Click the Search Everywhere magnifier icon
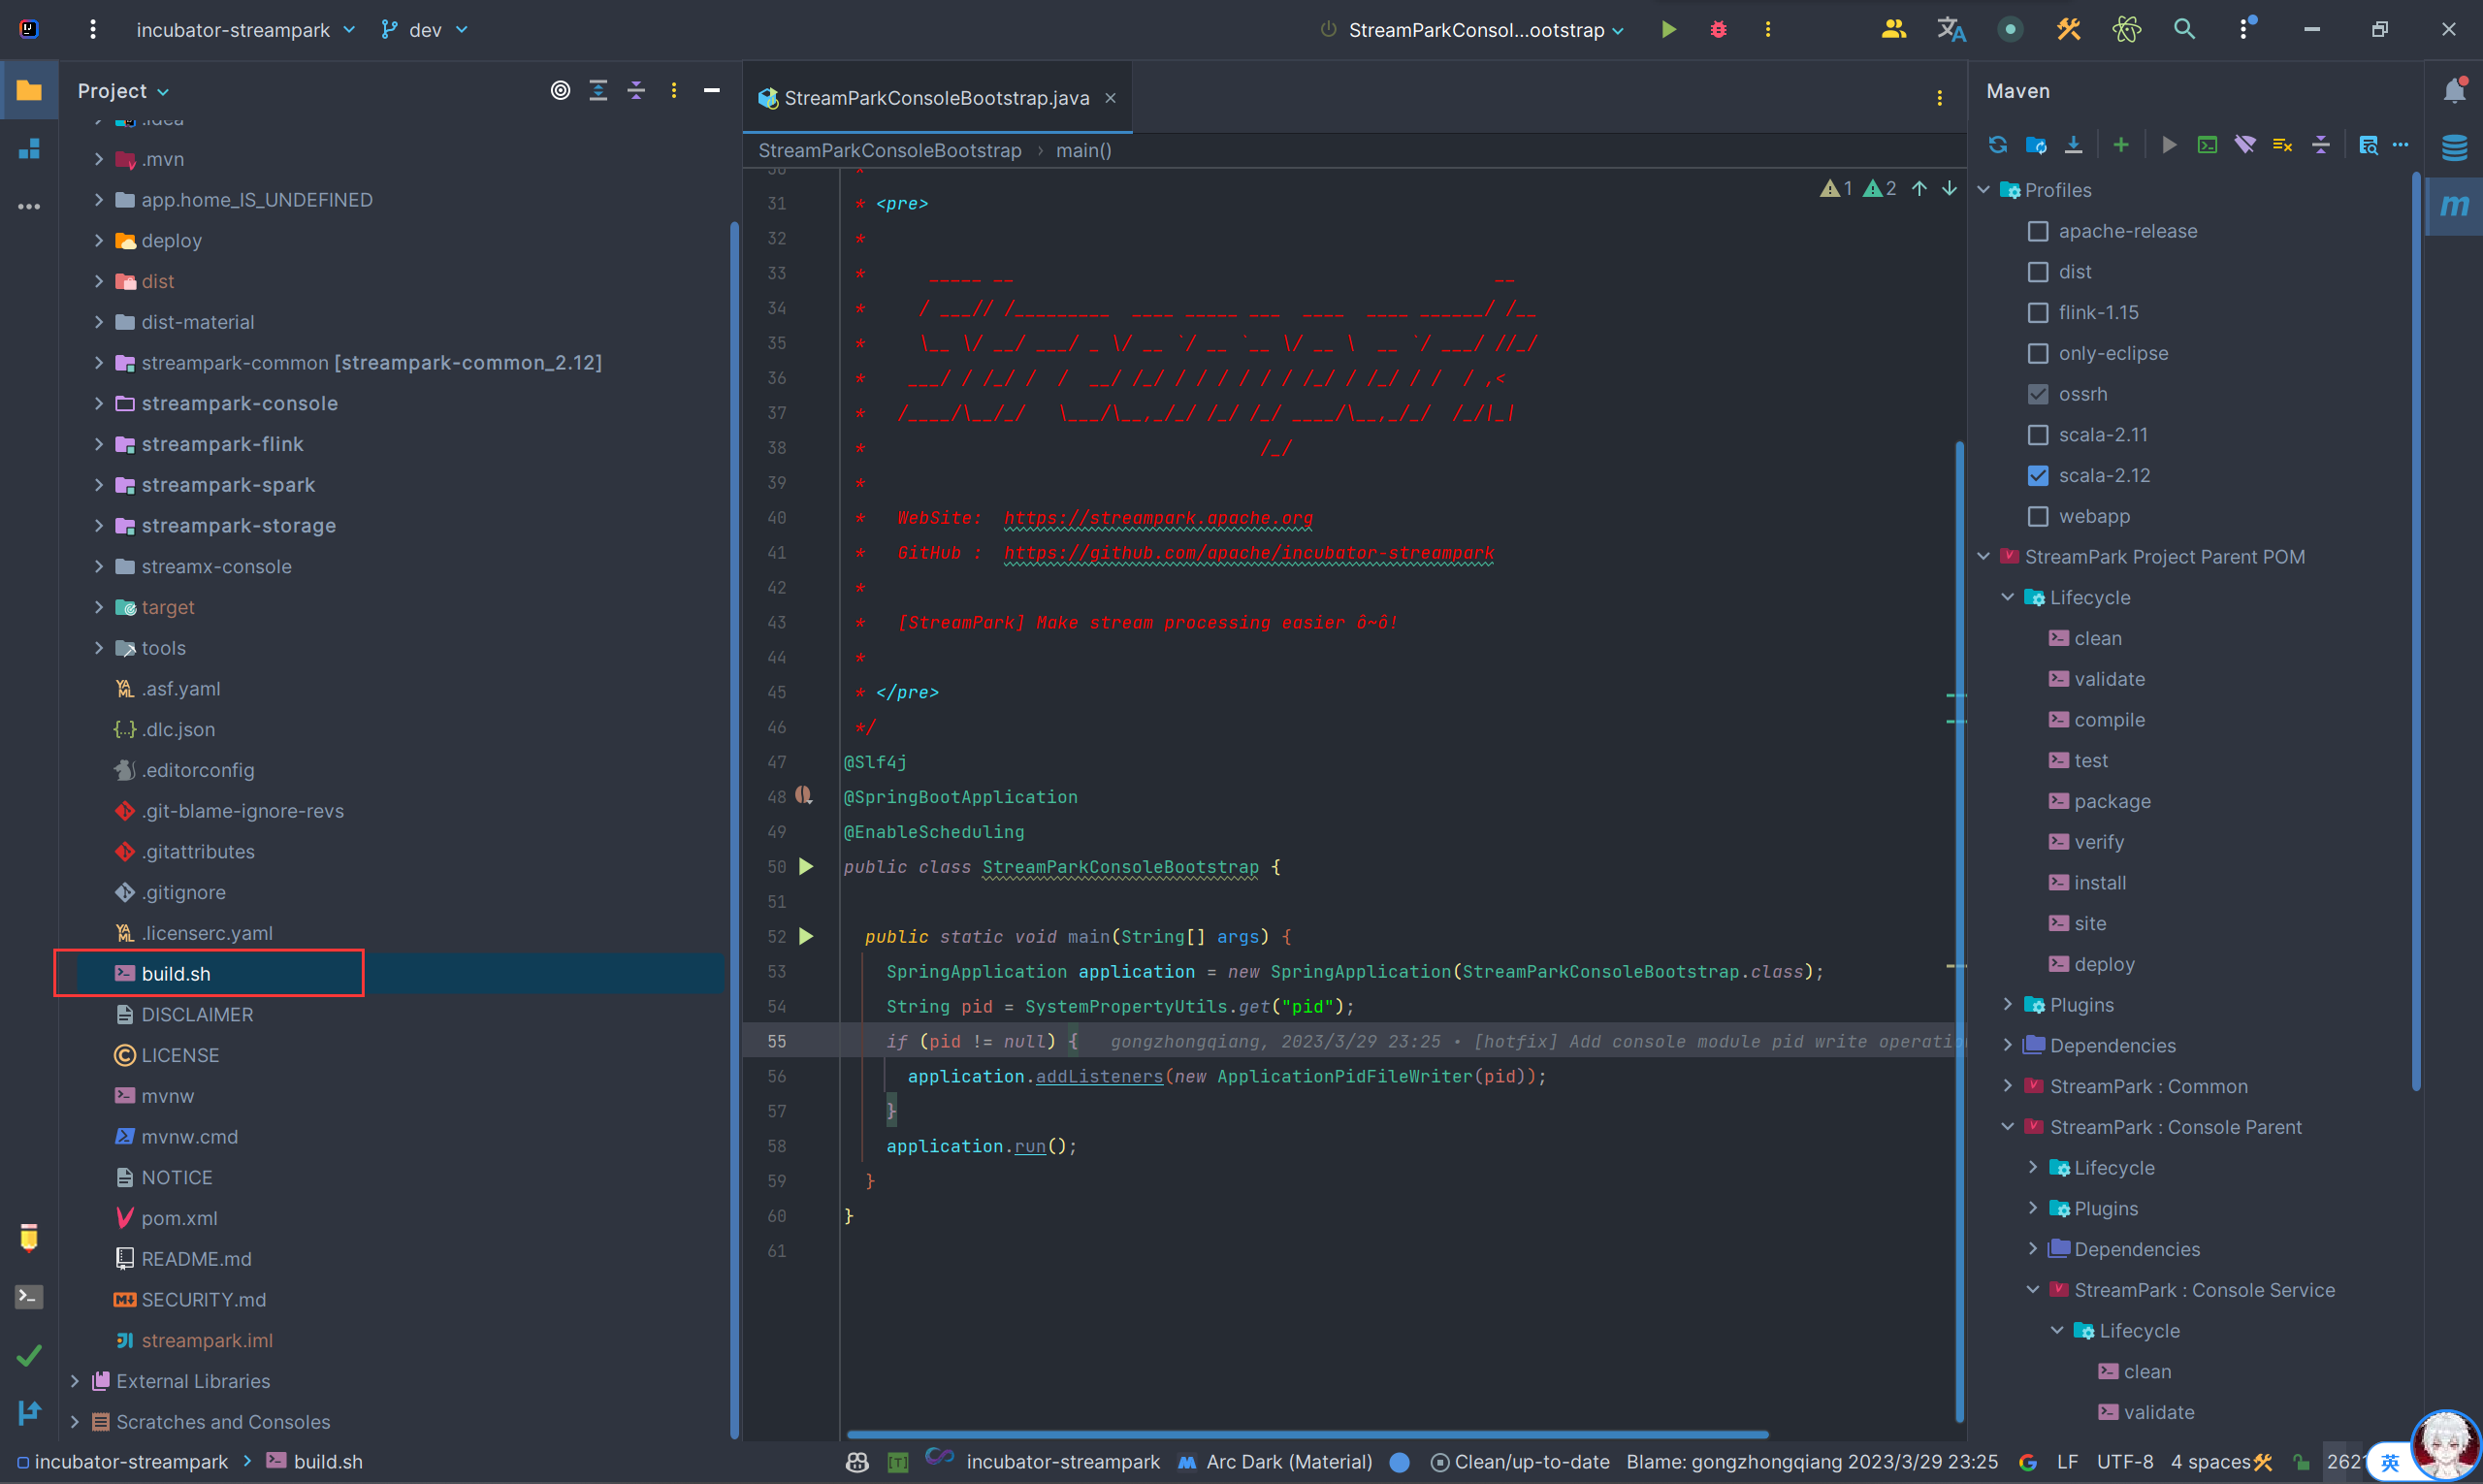This screenshot has height=1484, width=2483. click(2184, 30)
